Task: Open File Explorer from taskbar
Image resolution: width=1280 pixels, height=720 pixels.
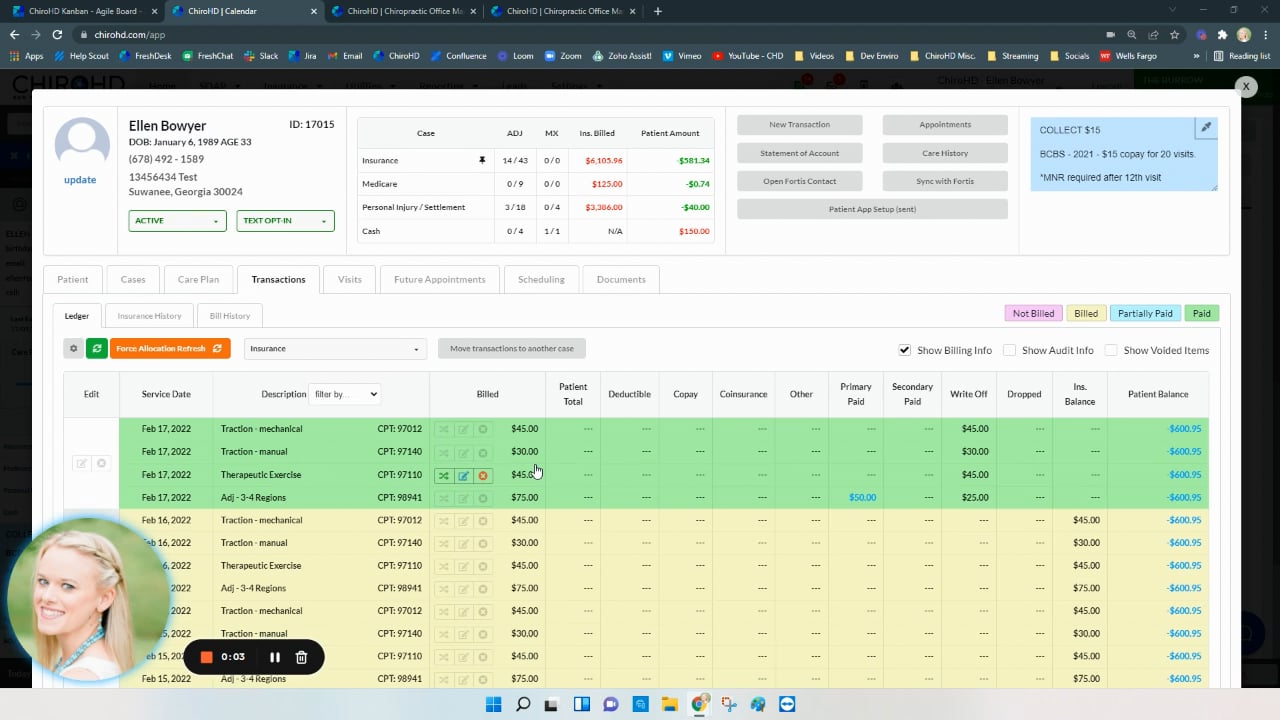Action: pos(669,704)
